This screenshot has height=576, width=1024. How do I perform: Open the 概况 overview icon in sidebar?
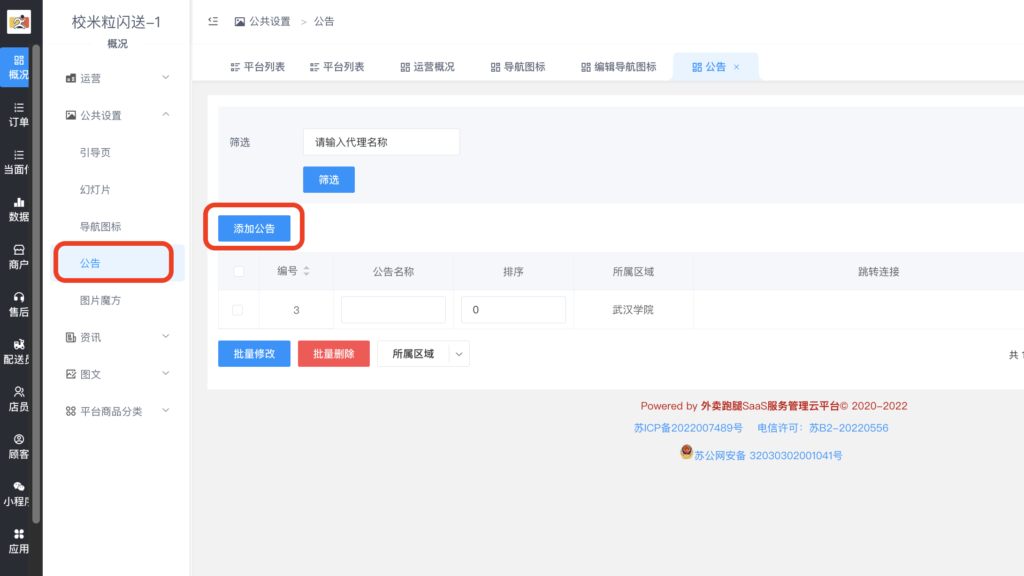18,68
